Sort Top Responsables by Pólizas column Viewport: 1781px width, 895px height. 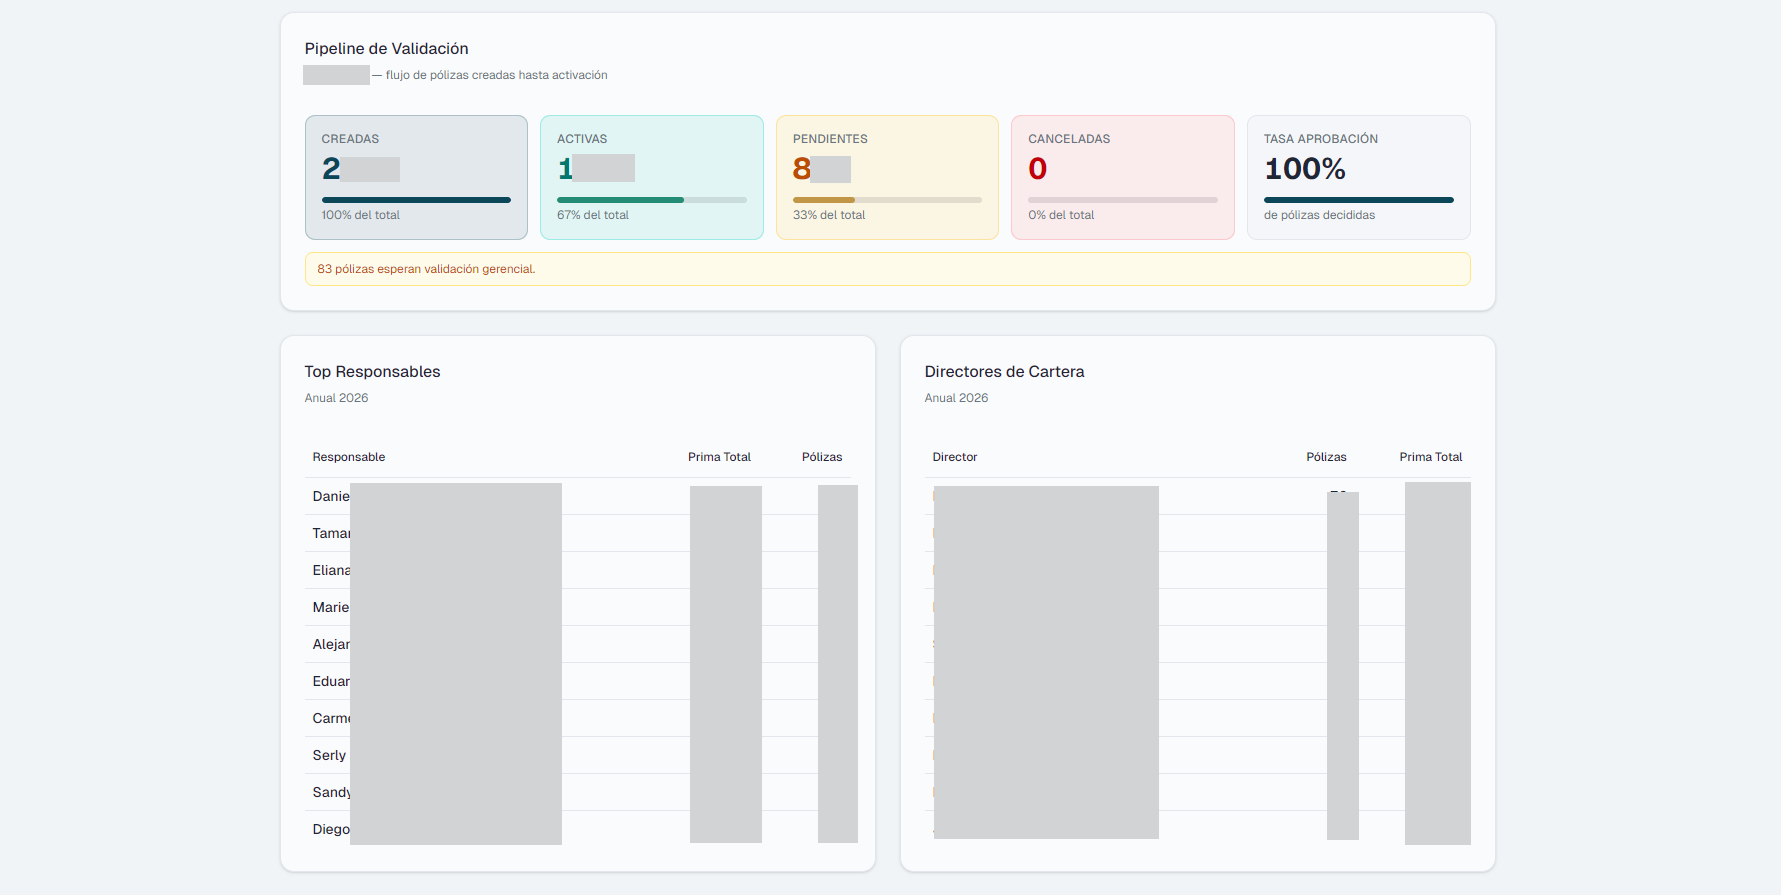click(821, 457)
